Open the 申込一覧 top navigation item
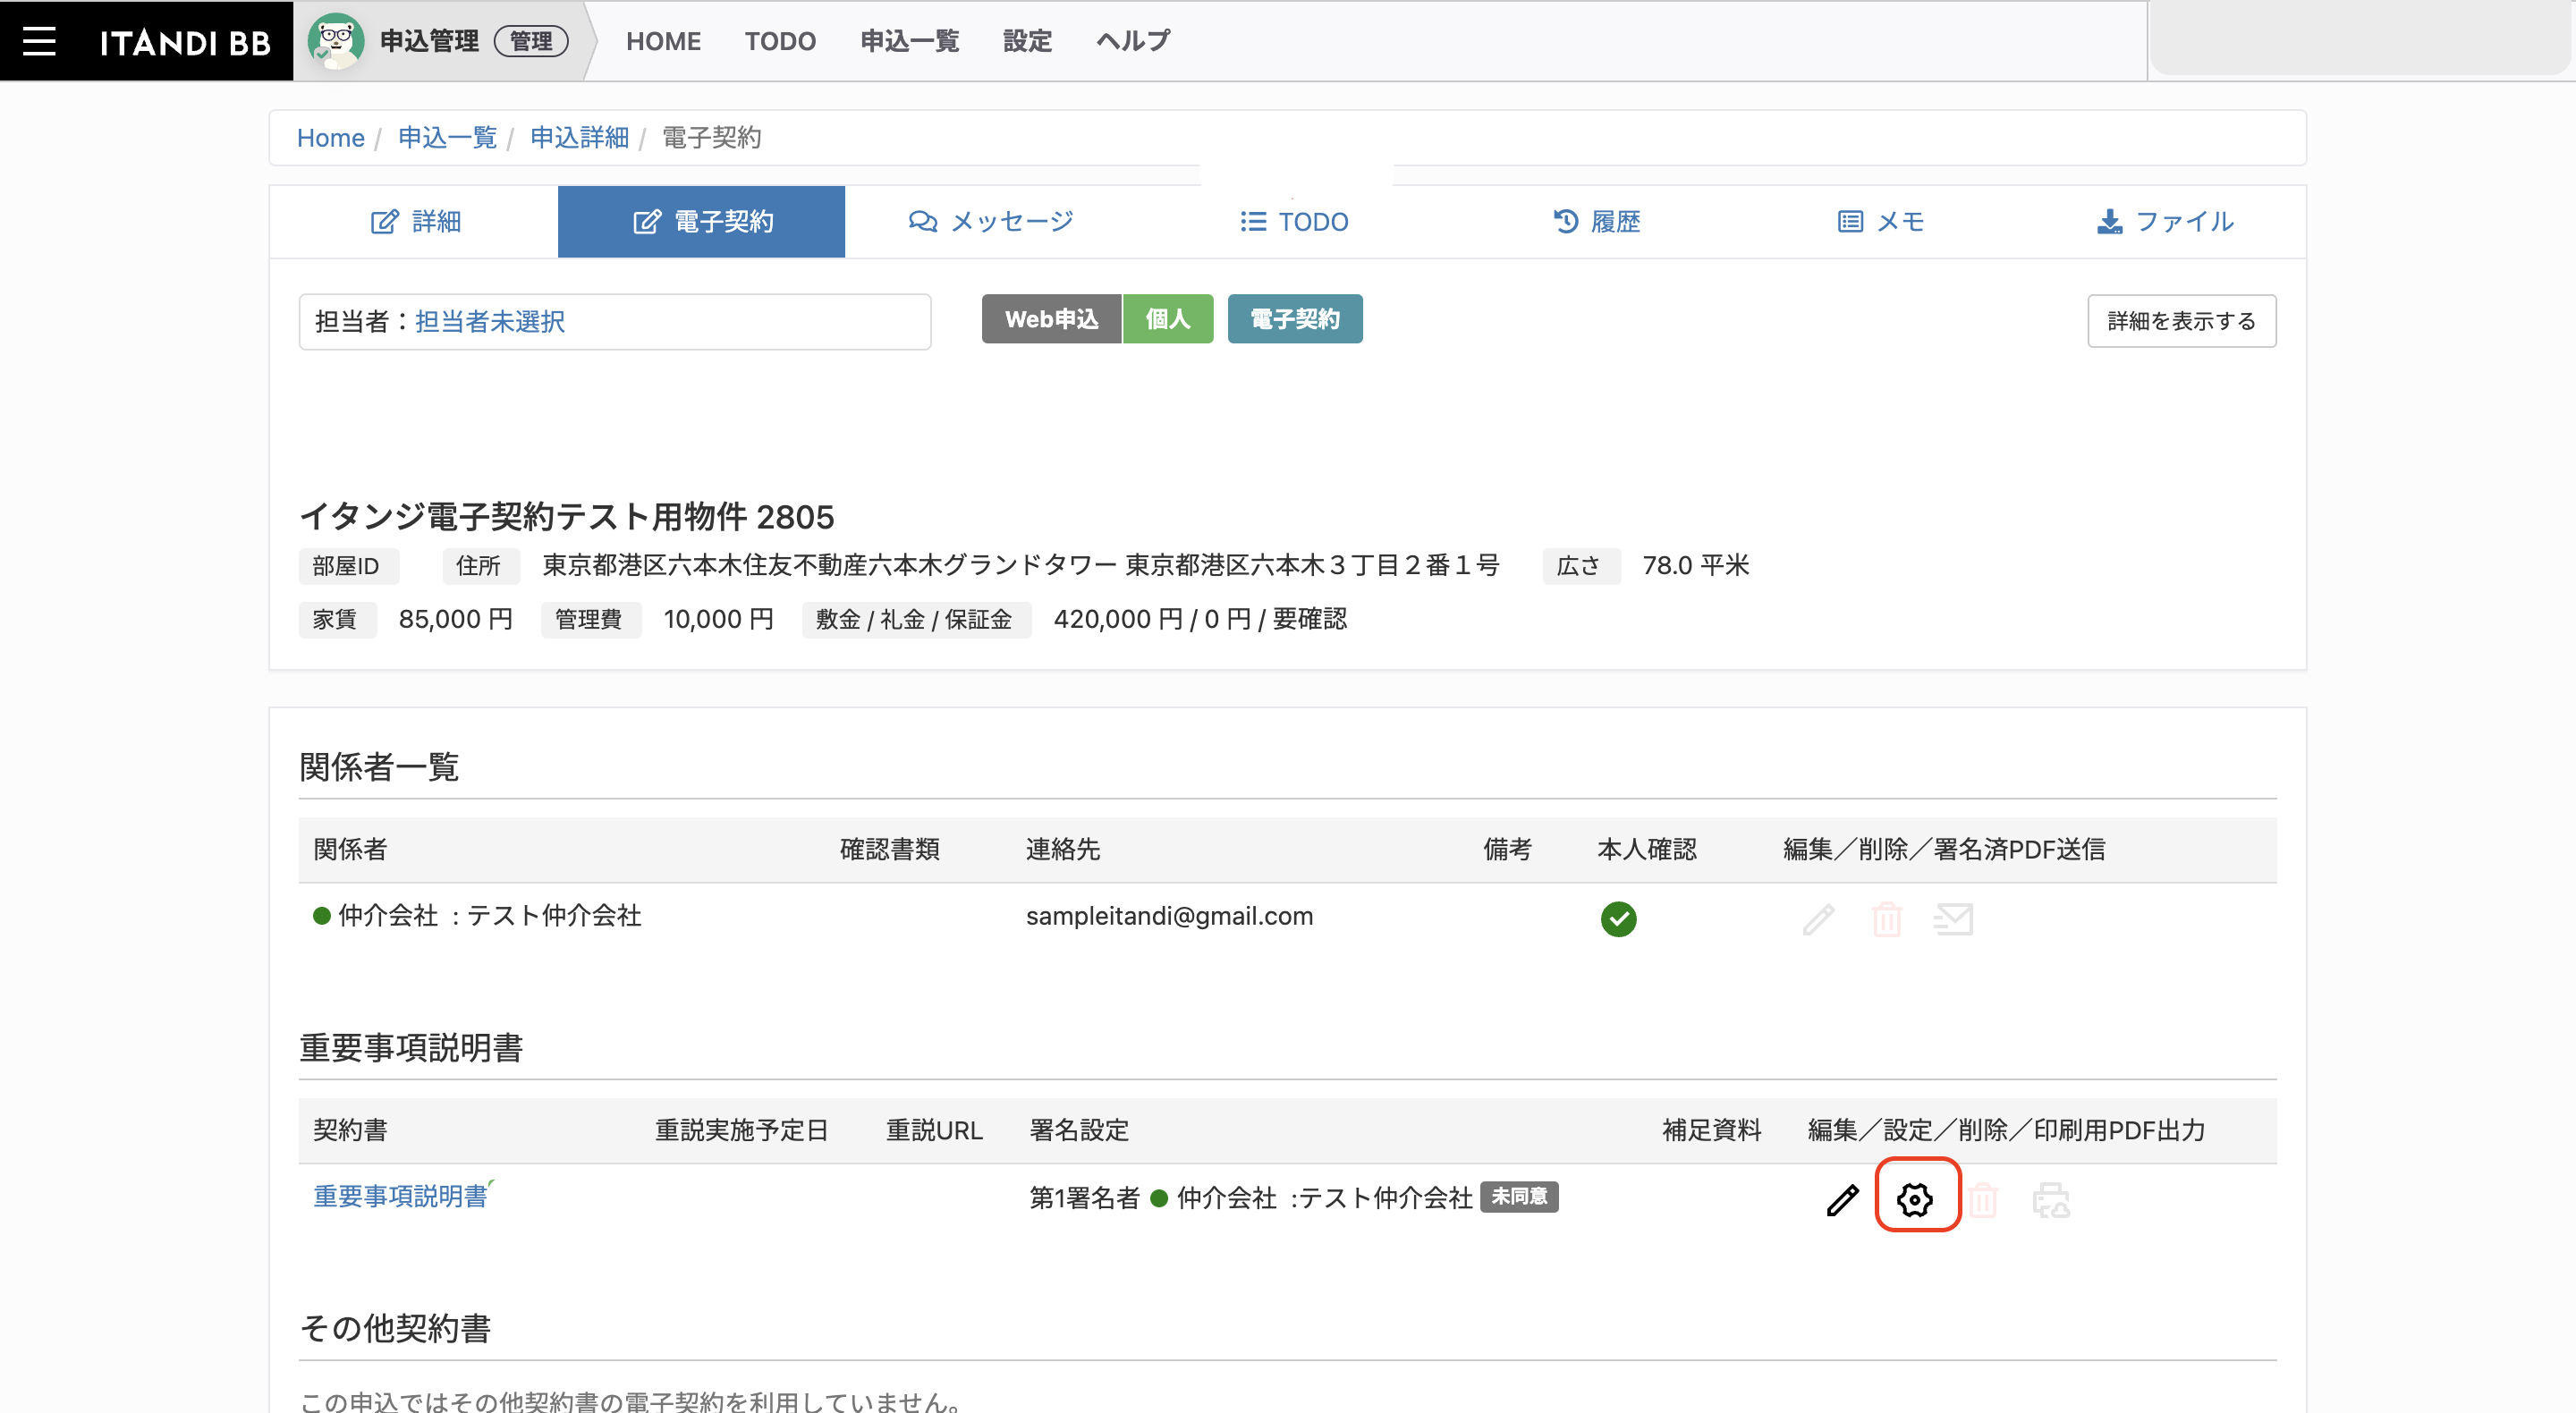The image size is (2576, 1413). coord(909,41)
